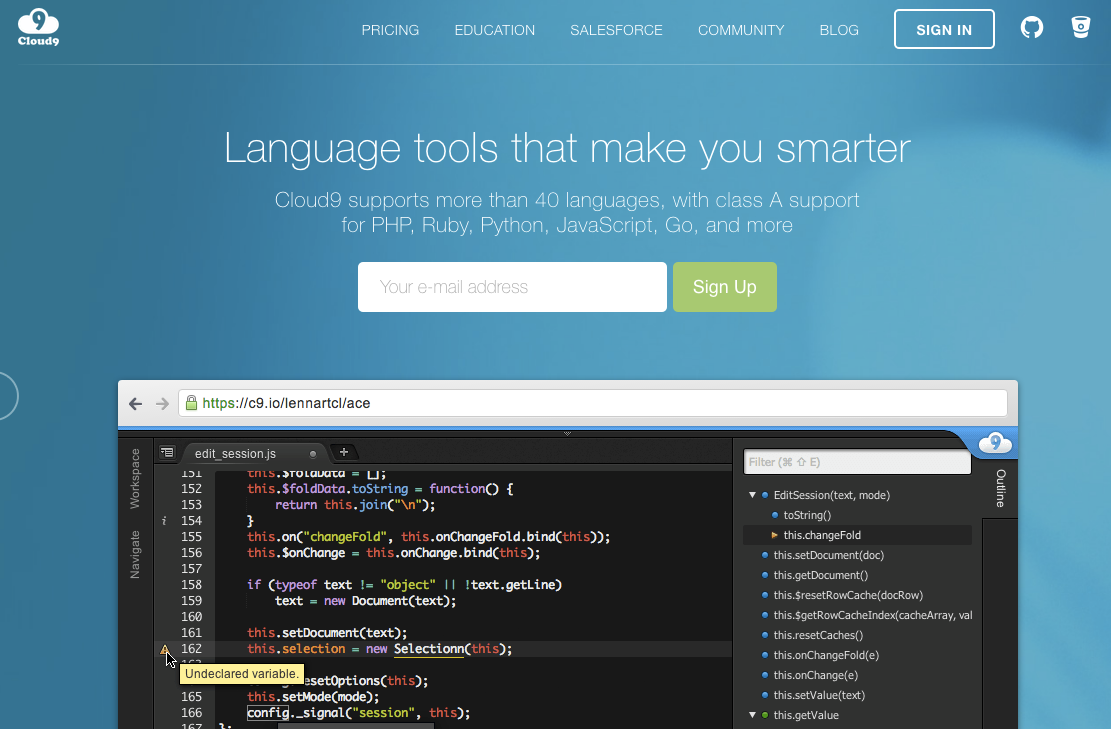The height and width of the screenshot is (729, 1111).
Task: Switch to the edit_session.js tab
Action: tap(235, 454)
